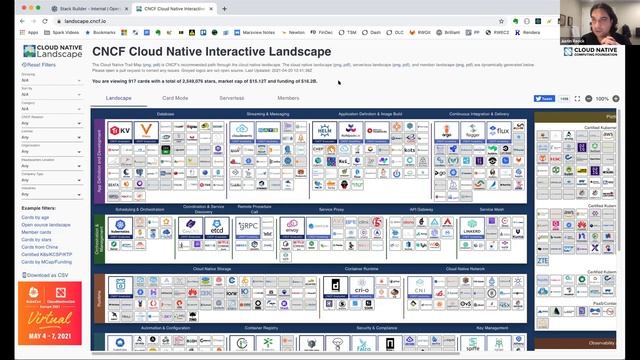Screen dimensions: 640x360
Task: Open the Linkerd project card
Action: 472,228
